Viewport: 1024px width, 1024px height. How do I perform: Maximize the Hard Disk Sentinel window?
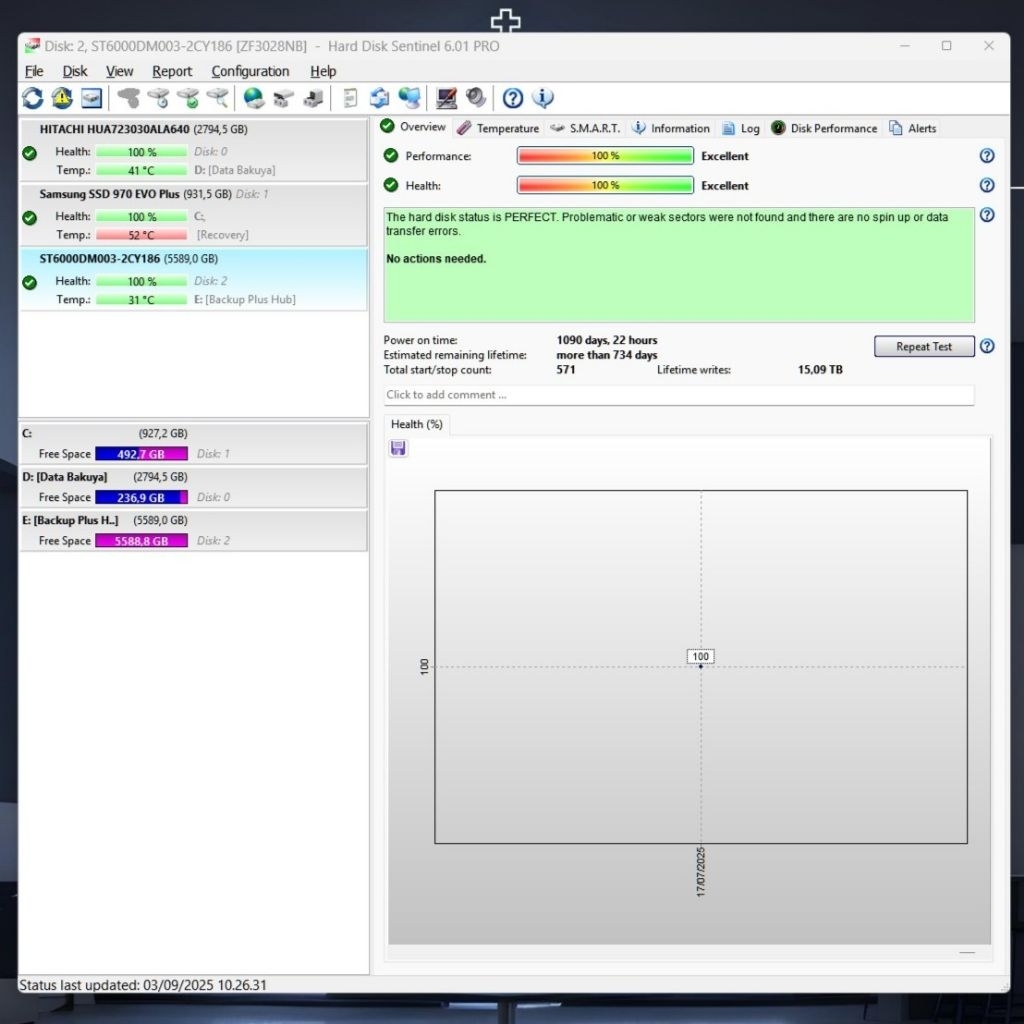point(946,46)
